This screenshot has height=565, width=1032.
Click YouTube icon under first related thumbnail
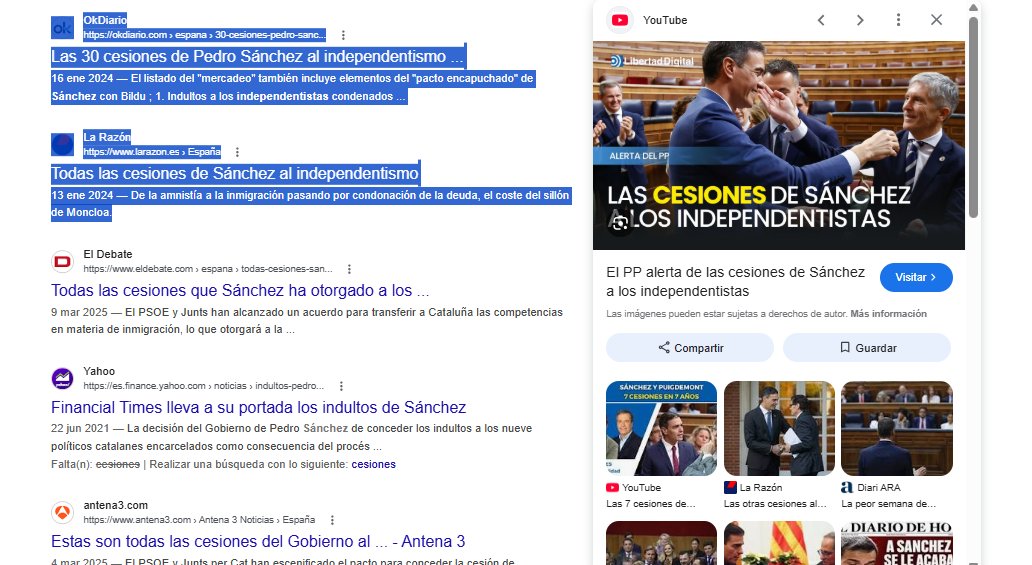tap(613, 487)
